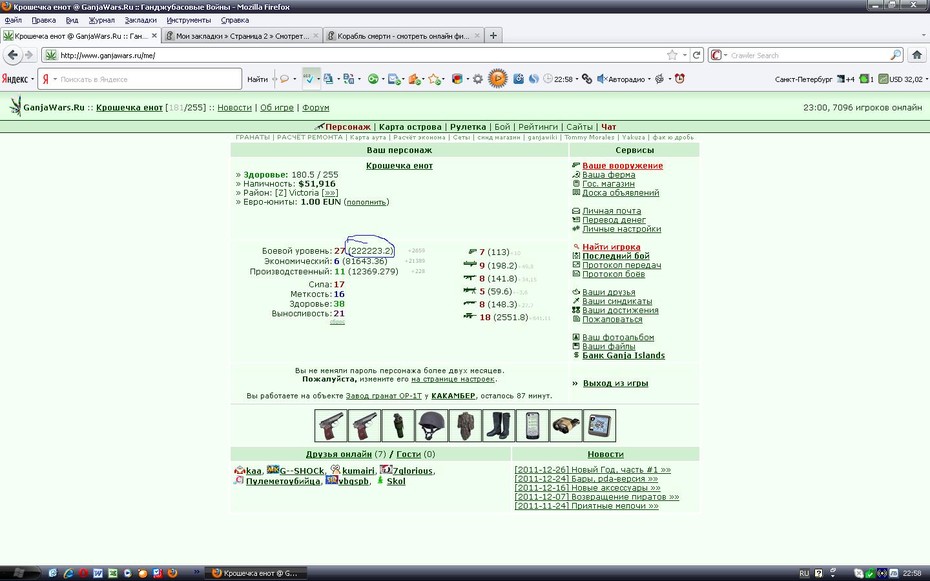Open the Рулетка link
The width and height of the screenshot is (930, 581).
(468, 127)
